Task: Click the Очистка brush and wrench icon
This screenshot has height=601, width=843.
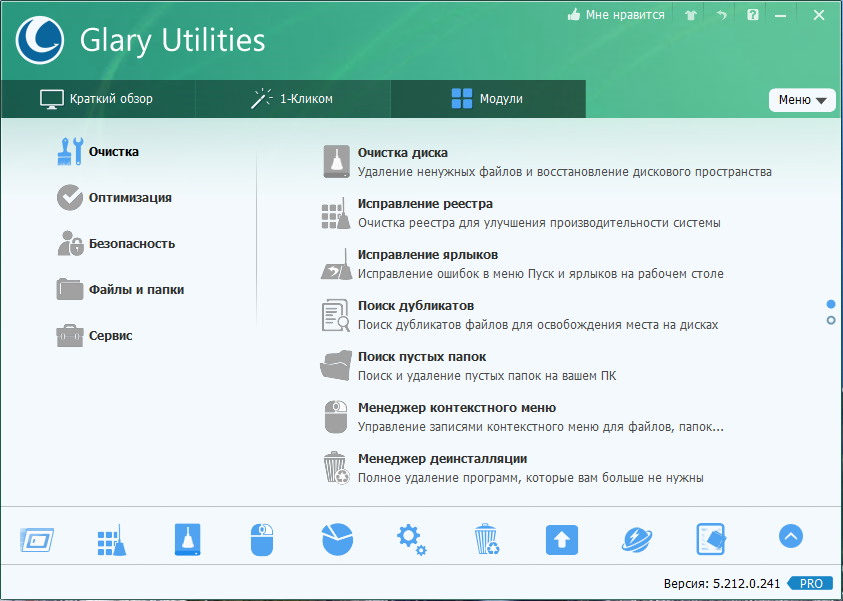Action: pos(70,152)
